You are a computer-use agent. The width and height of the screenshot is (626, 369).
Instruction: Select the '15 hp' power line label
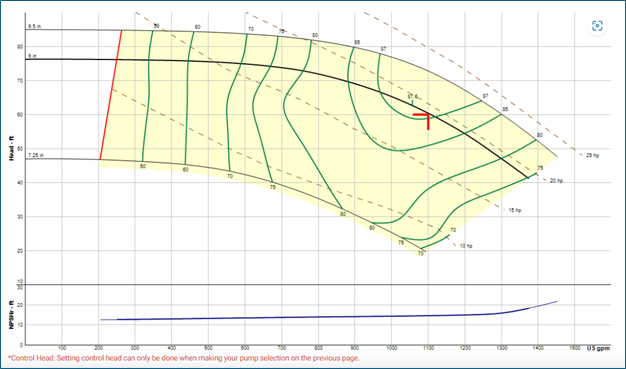[515, 210]
